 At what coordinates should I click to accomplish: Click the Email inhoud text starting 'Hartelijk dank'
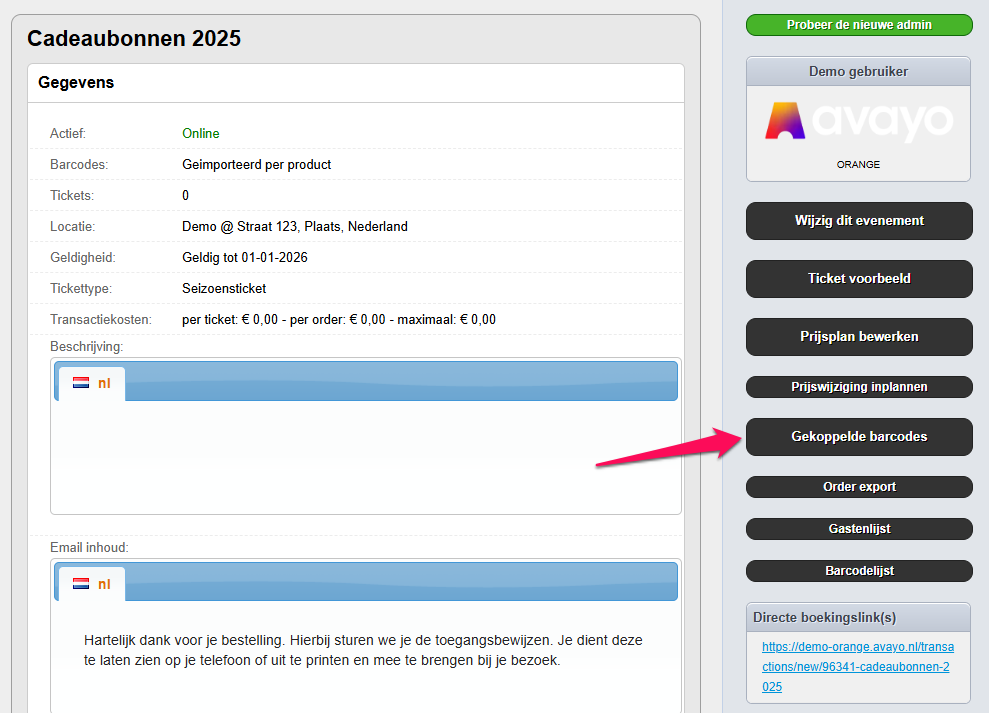363,650
